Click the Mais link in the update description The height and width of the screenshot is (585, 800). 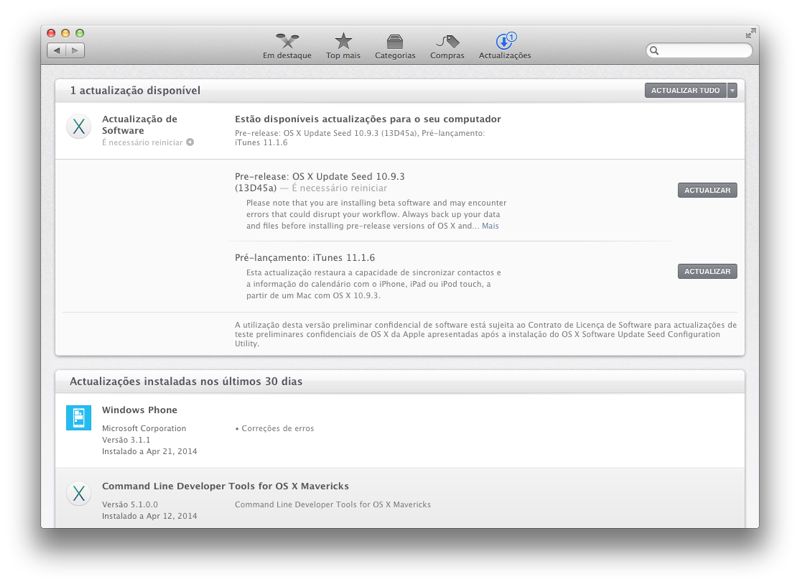[x=490, y=226]
